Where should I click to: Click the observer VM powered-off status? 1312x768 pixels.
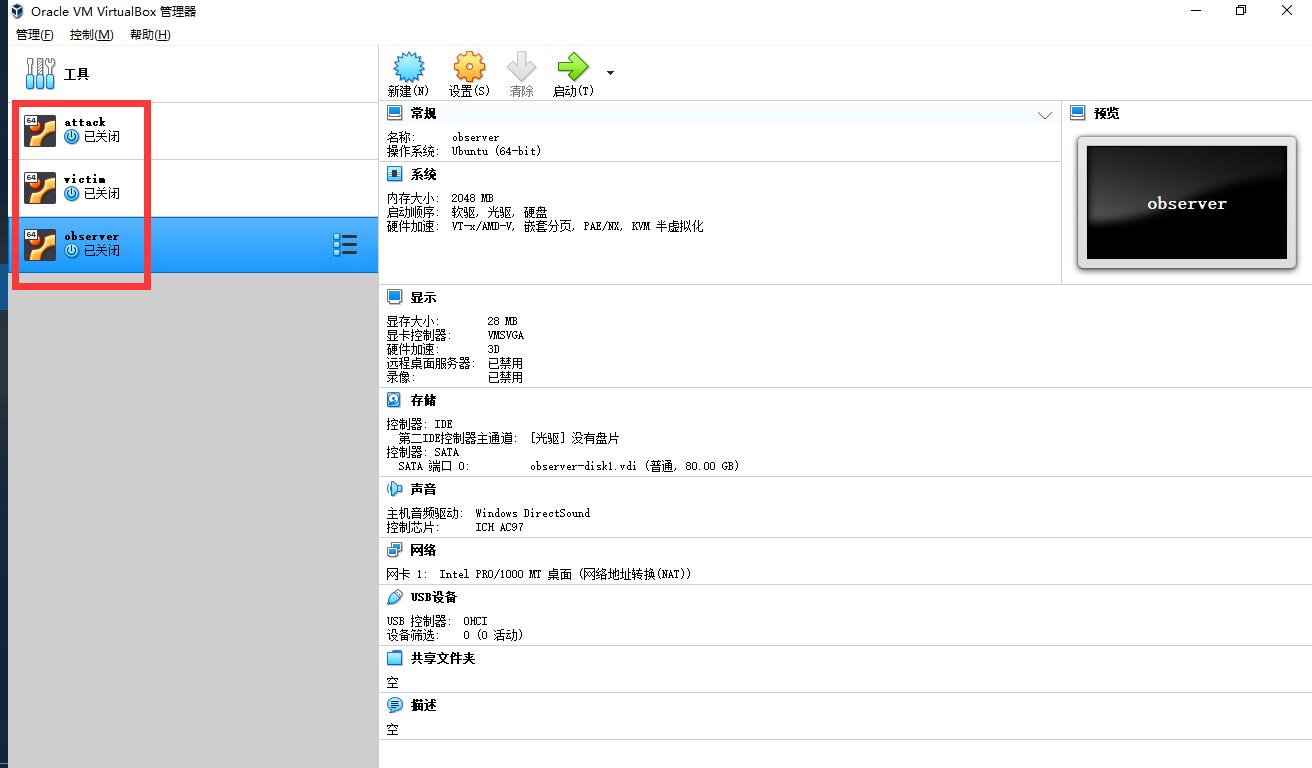[x=101, y=251]
